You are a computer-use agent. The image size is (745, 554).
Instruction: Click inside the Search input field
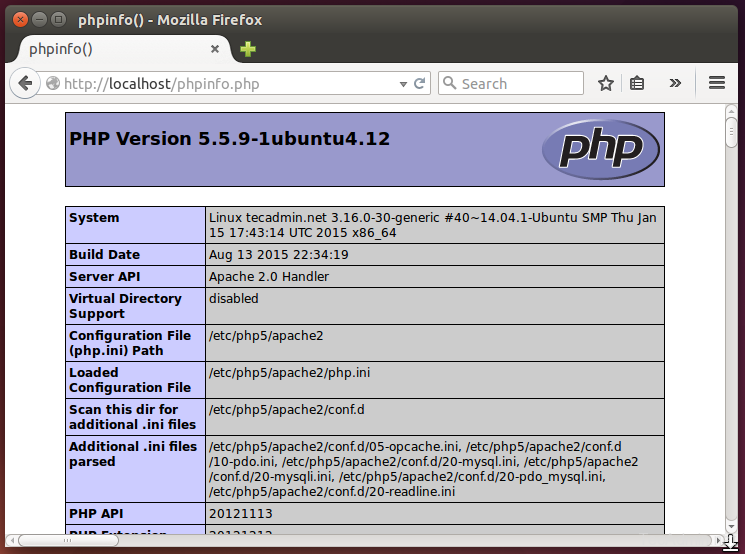(515, 84)
